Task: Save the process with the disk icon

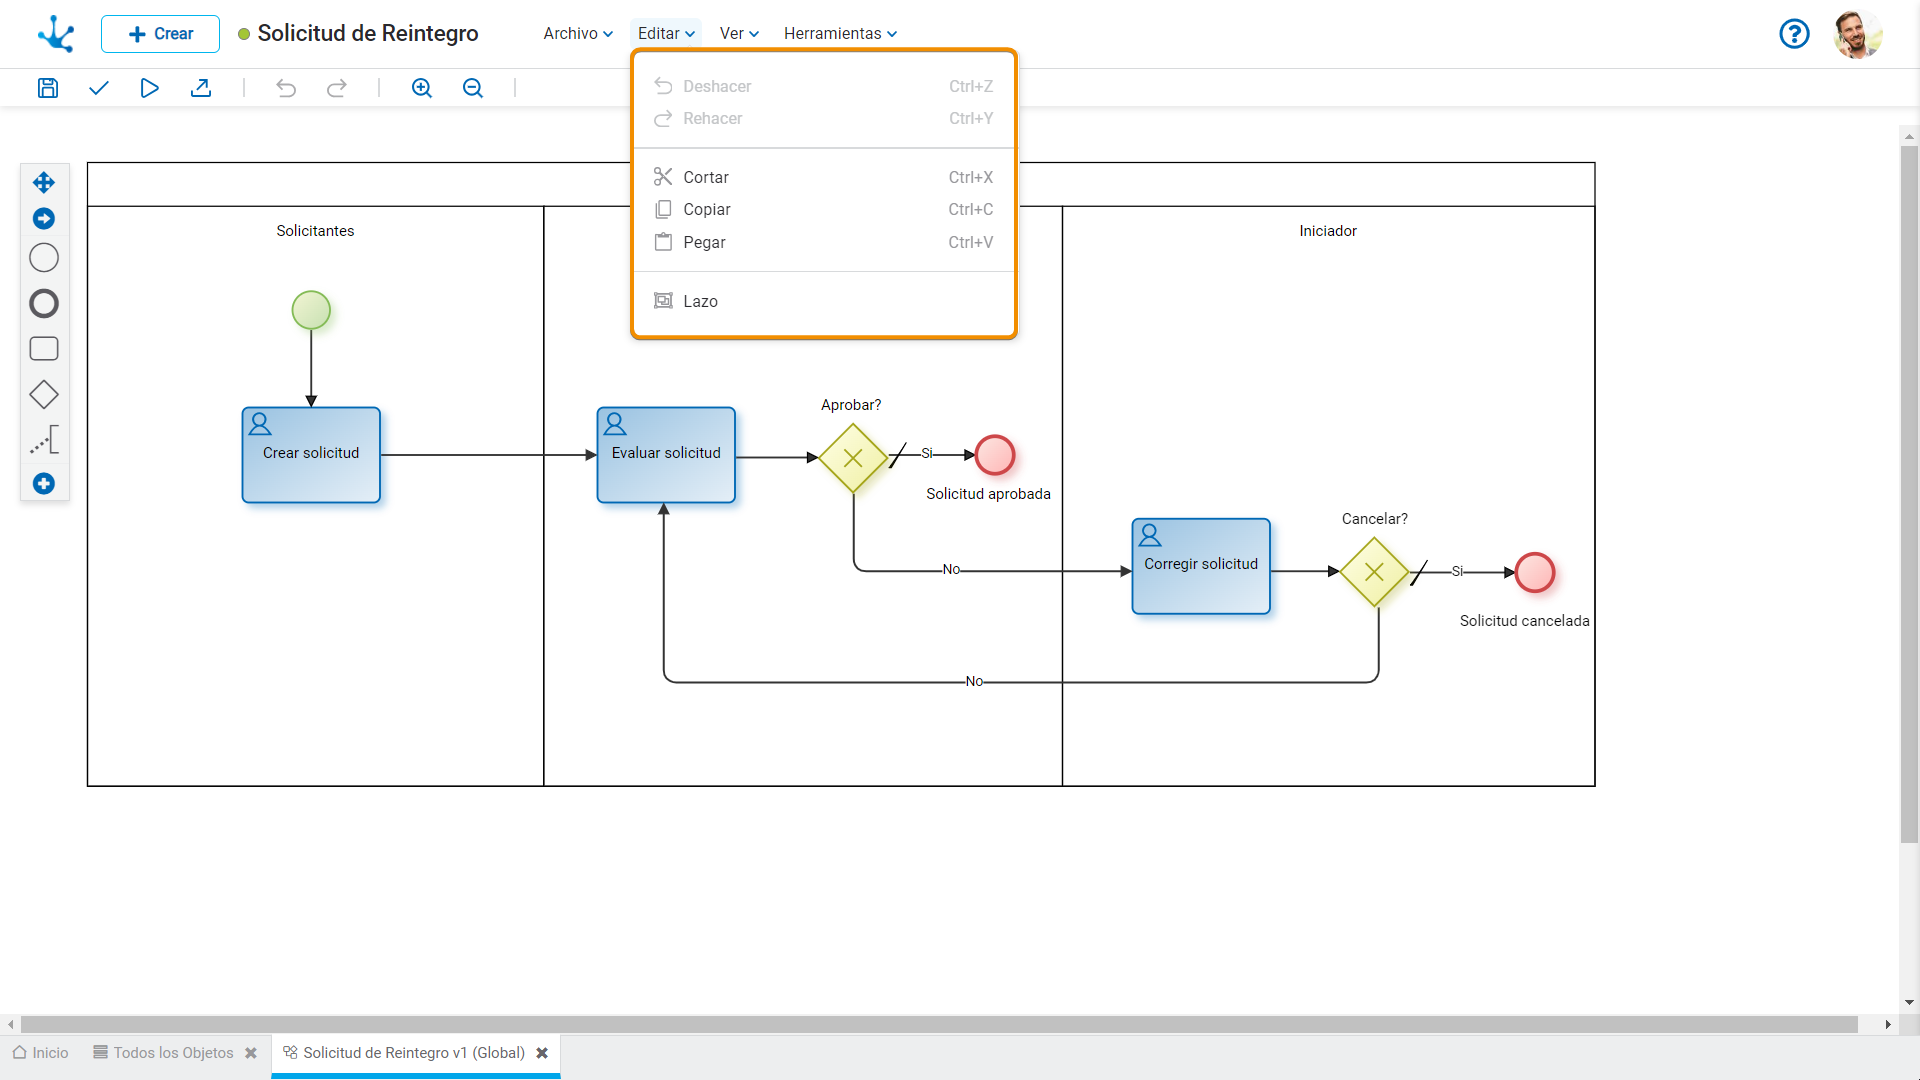Action: [x=48, y=88]
